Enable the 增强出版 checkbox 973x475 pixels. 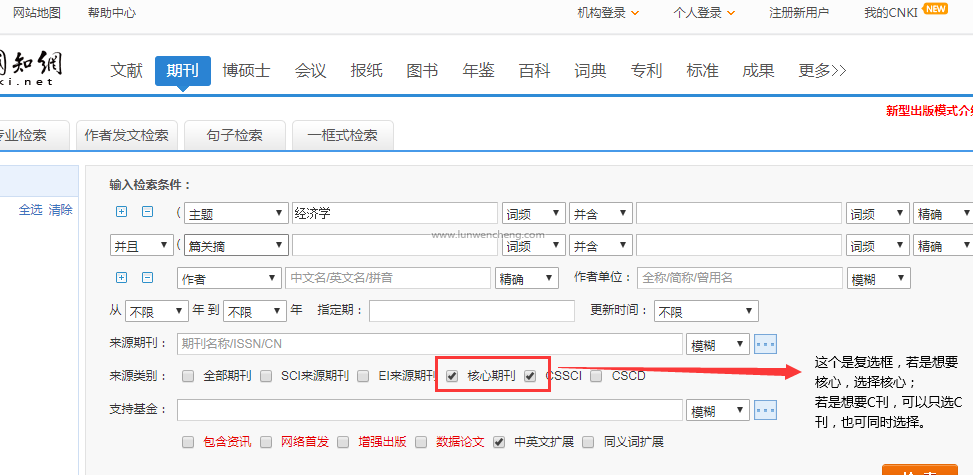tap(343, 442)
